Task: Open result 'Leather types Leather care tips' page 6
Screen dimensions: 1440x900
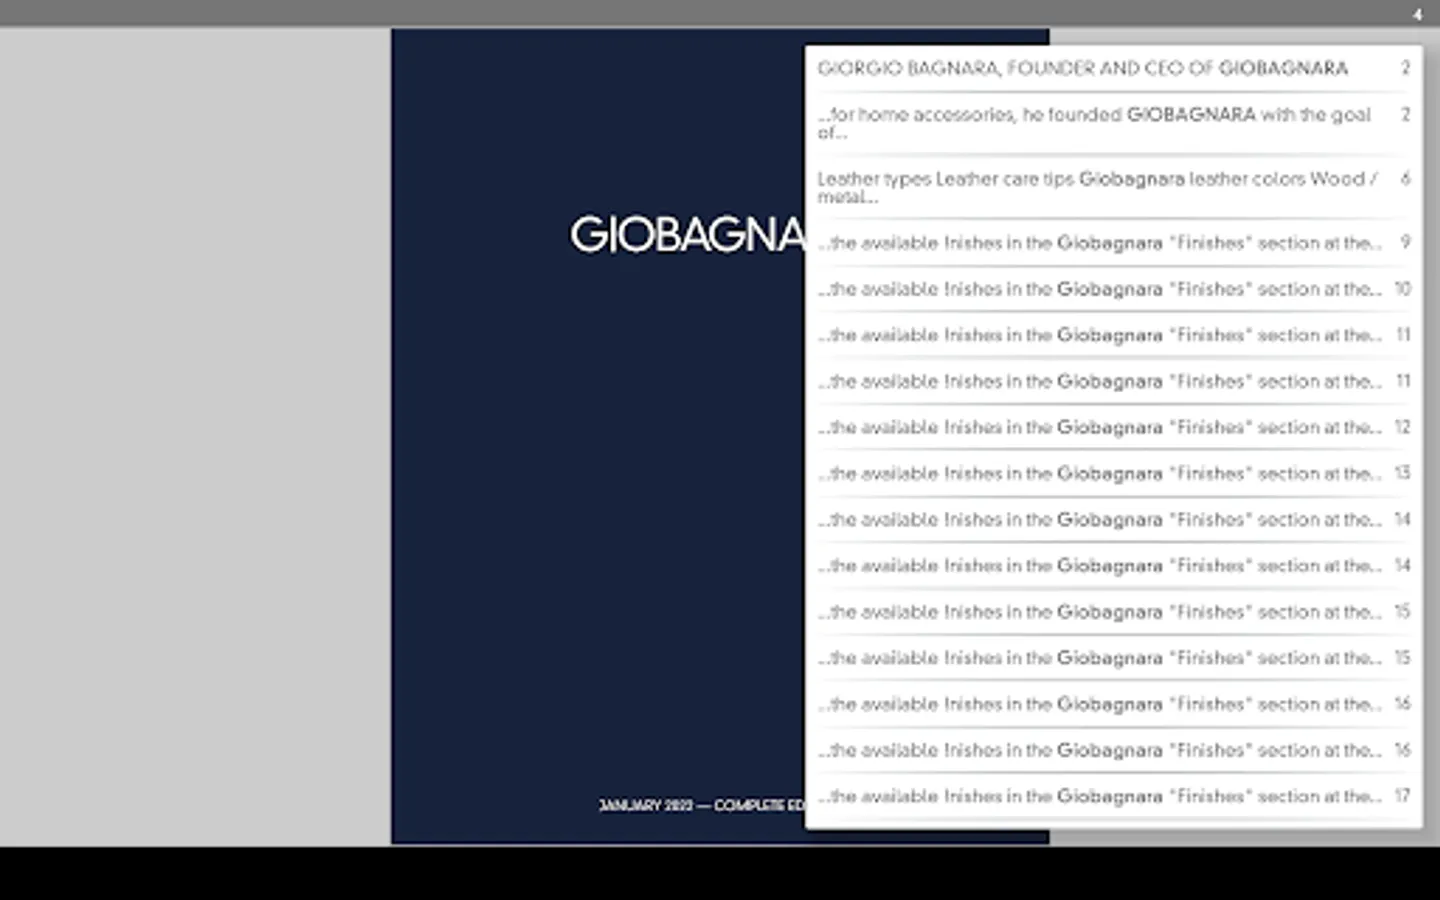Action: pyautogui.click(x=1113, y=187)
